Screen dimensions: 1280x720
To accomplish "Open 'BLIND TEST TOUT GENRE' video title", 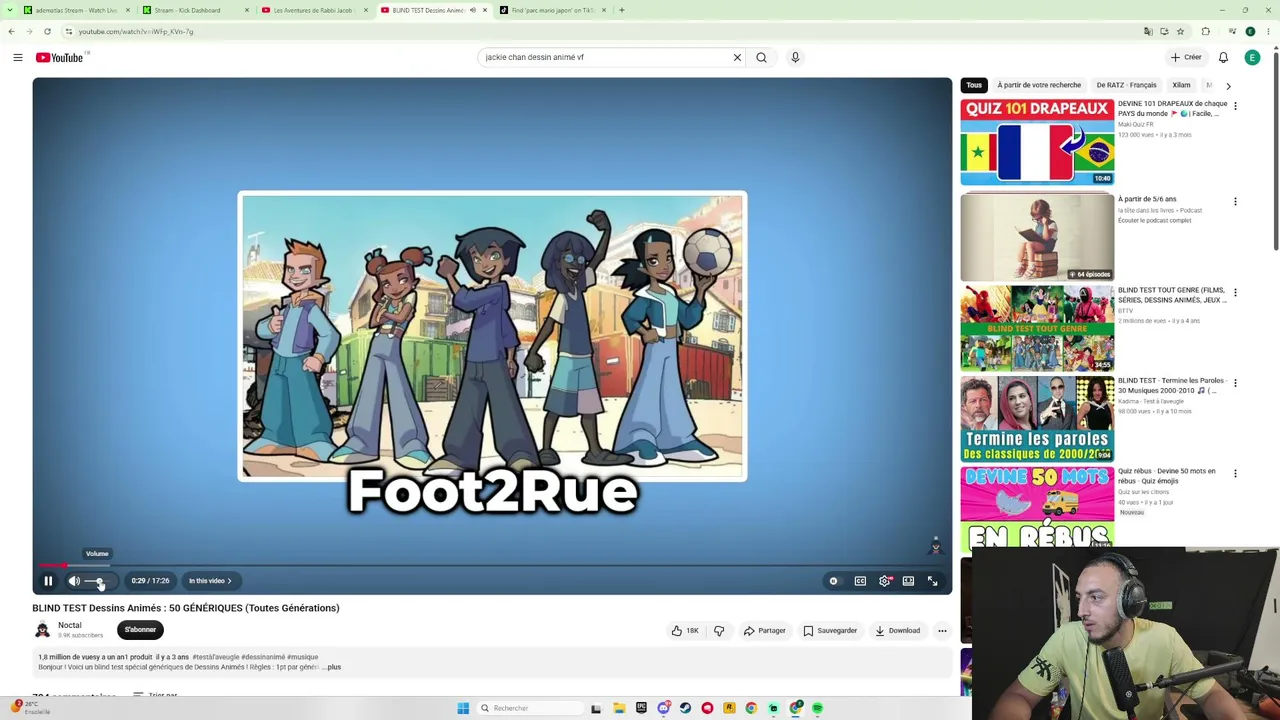I will point(1172,295).
